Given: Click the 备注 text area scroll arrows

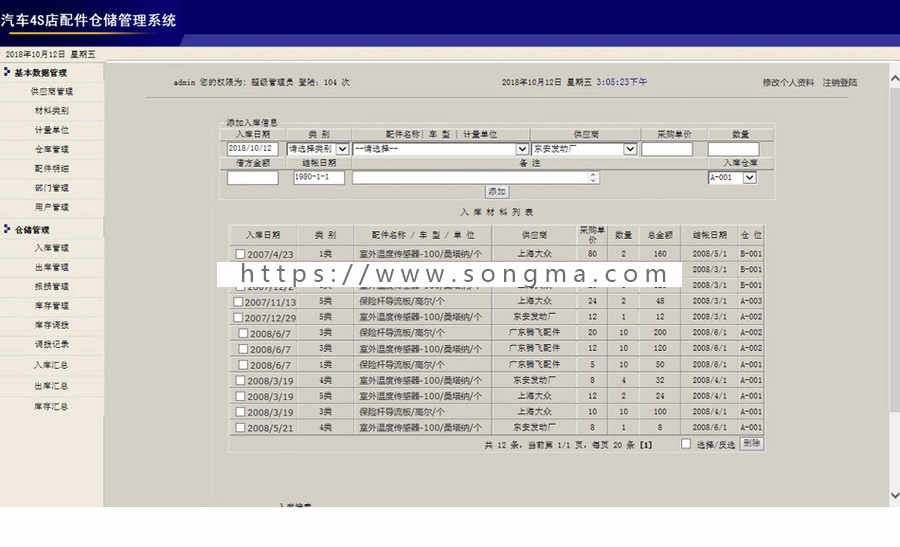Looking at the screenshot, I should 593,177.
